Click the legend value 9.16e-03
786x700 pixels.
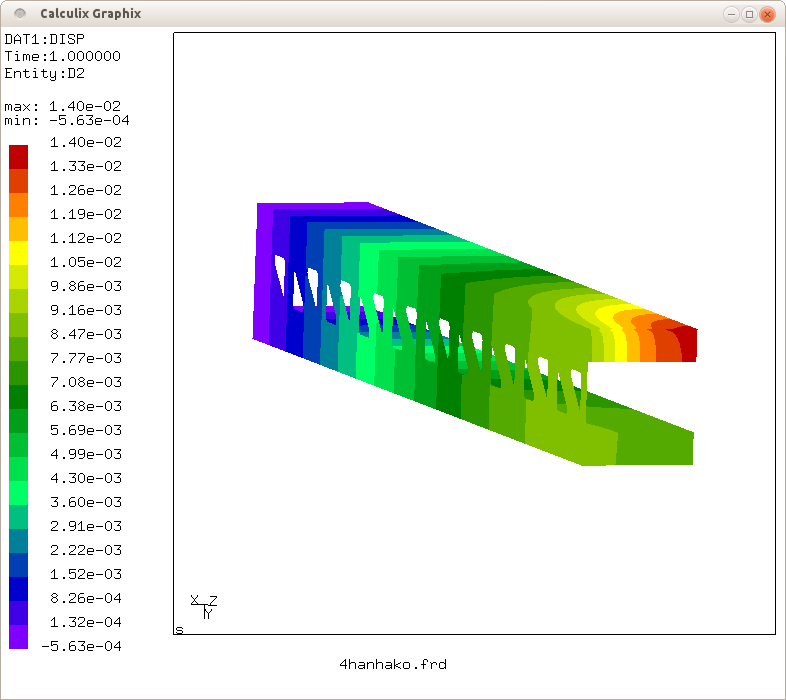pos(86,310)
